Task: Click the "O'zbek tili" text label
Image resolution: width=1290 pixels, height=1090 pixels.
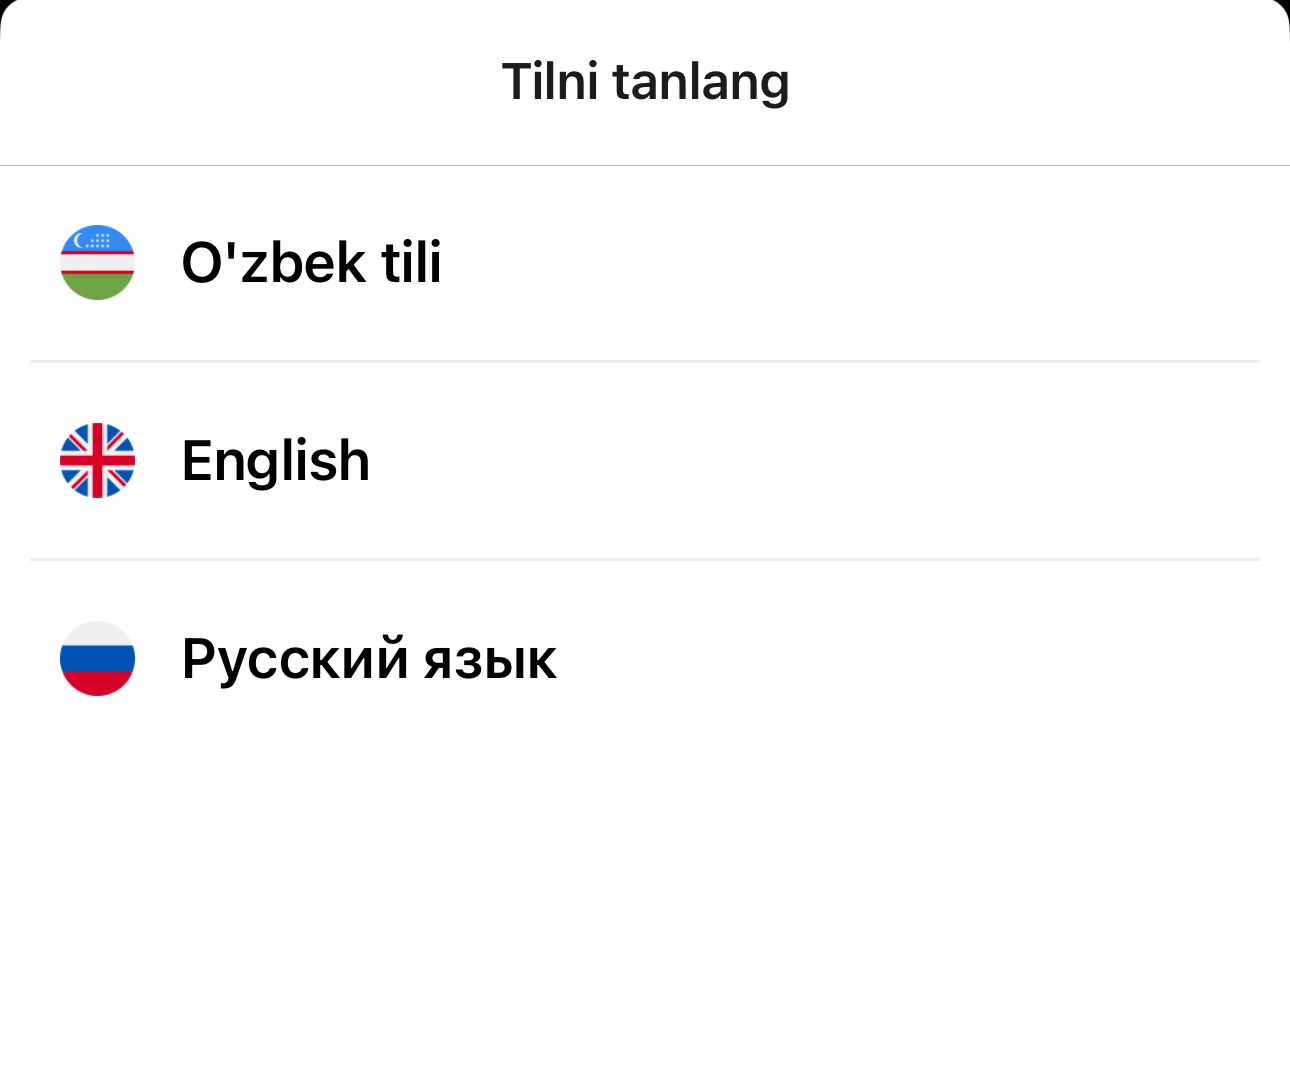Action: pos(311,262)
